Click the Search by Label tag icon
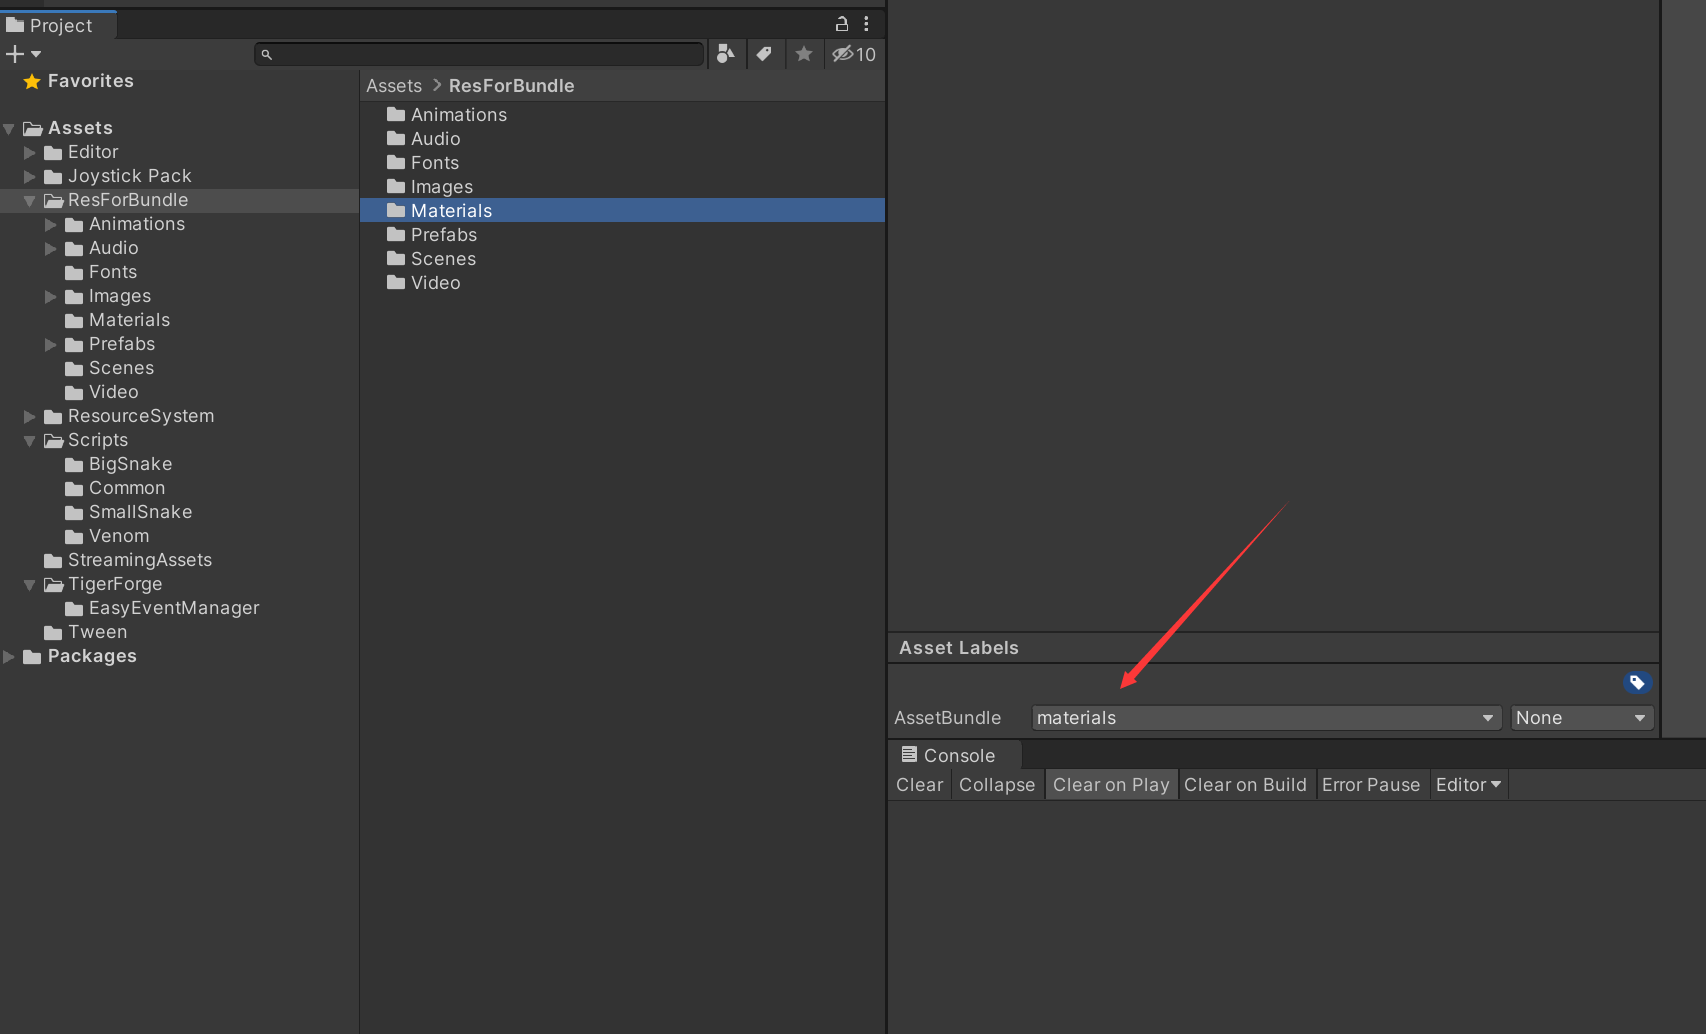Viewport: 1706px width, 1034px height. coord(764,54)
